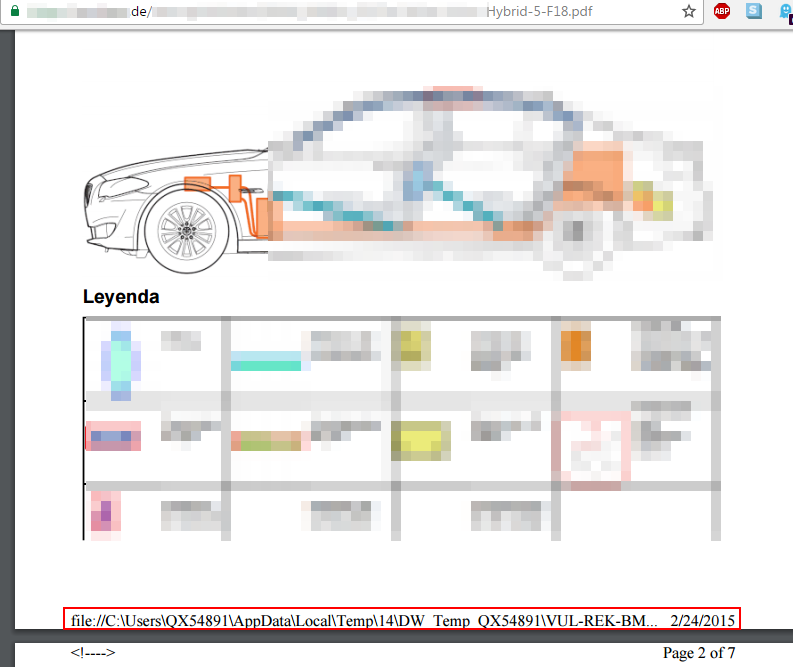The image size is (793, 667).
Task: Select the cyan symbol in legend's first row
Action: tap(121, 361)
